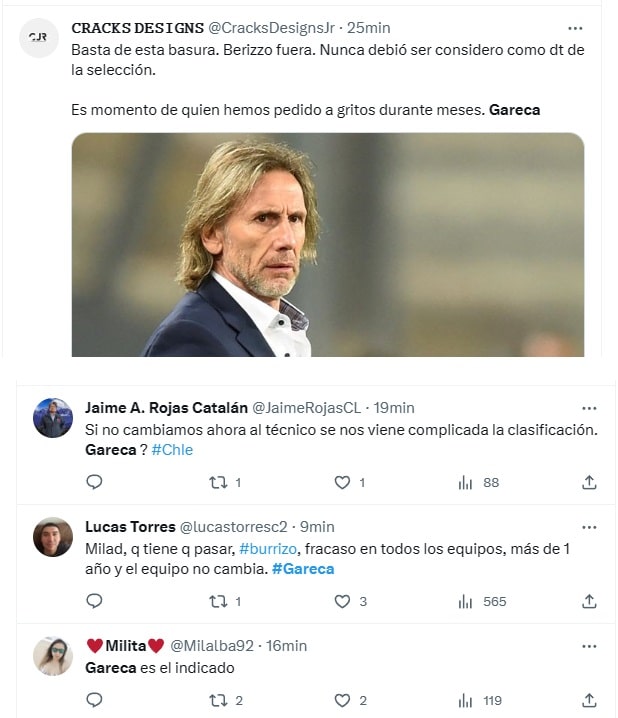This screenshot has width=618, height=718.
Task: Like Jaime A. Rojas Catalán's tweet
Action: 342,482
